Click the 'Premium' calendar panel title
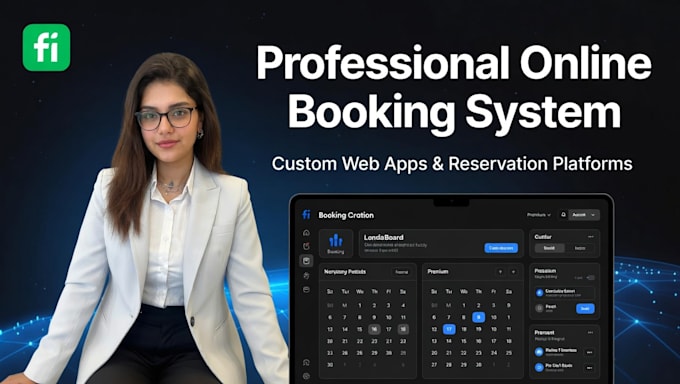680x384 pixels. point(438,272)
